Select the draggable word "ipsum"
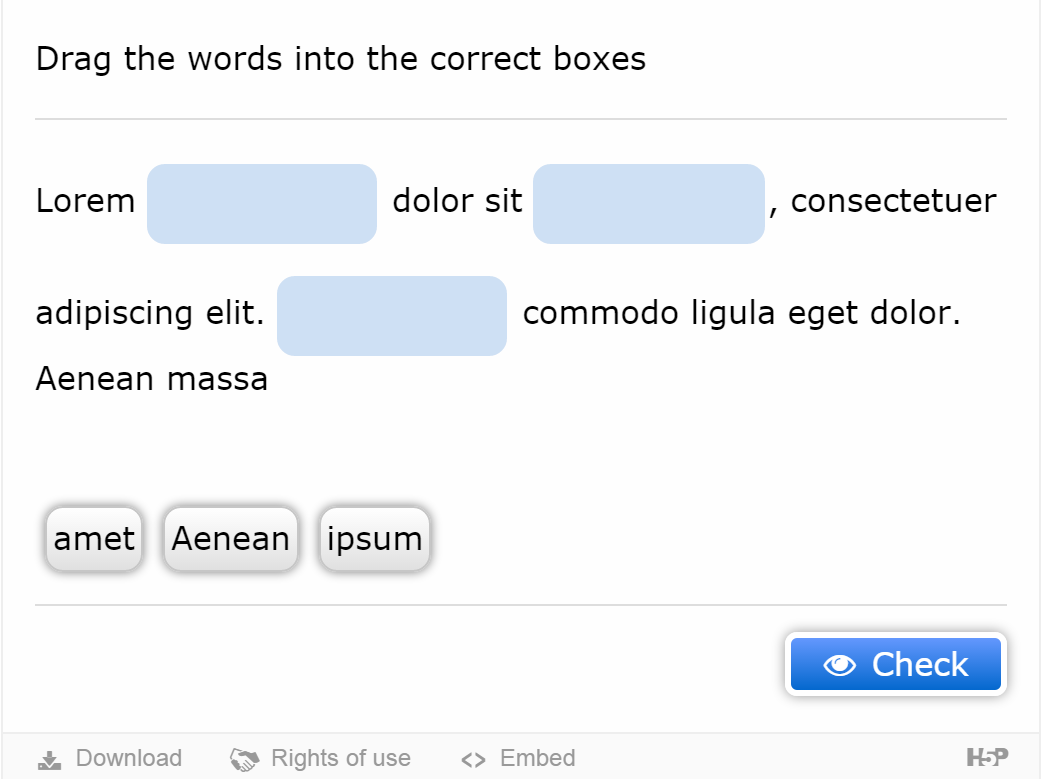Screen dimensions: 1043x779 [374, 539]
